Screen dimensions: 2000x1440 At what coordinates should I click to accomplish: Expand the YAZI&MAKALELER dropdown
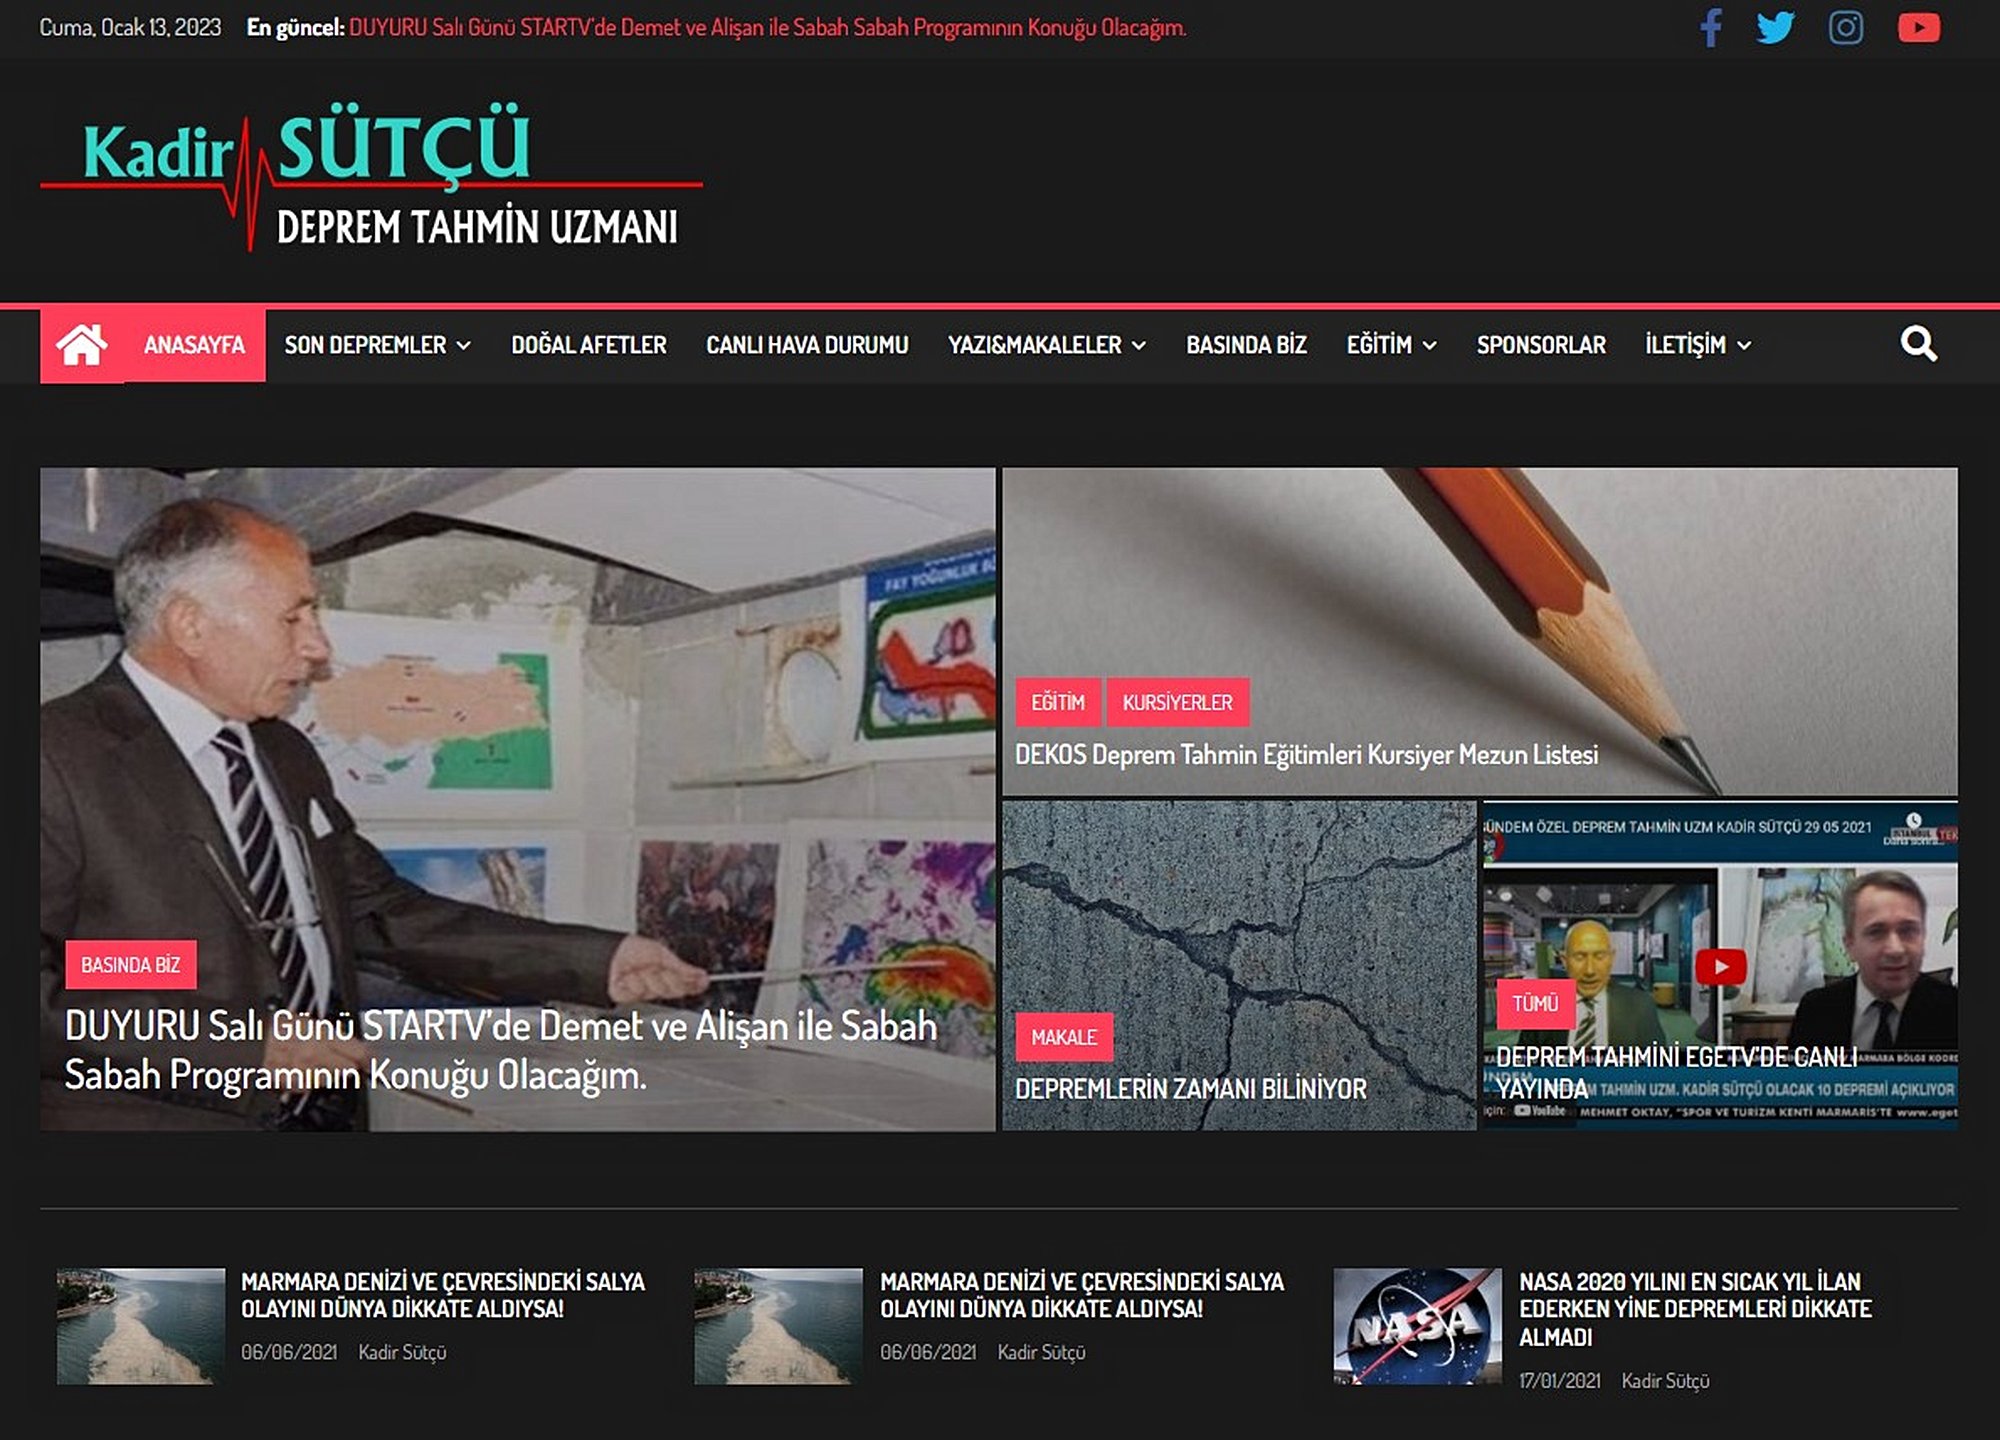[1046, 345]
